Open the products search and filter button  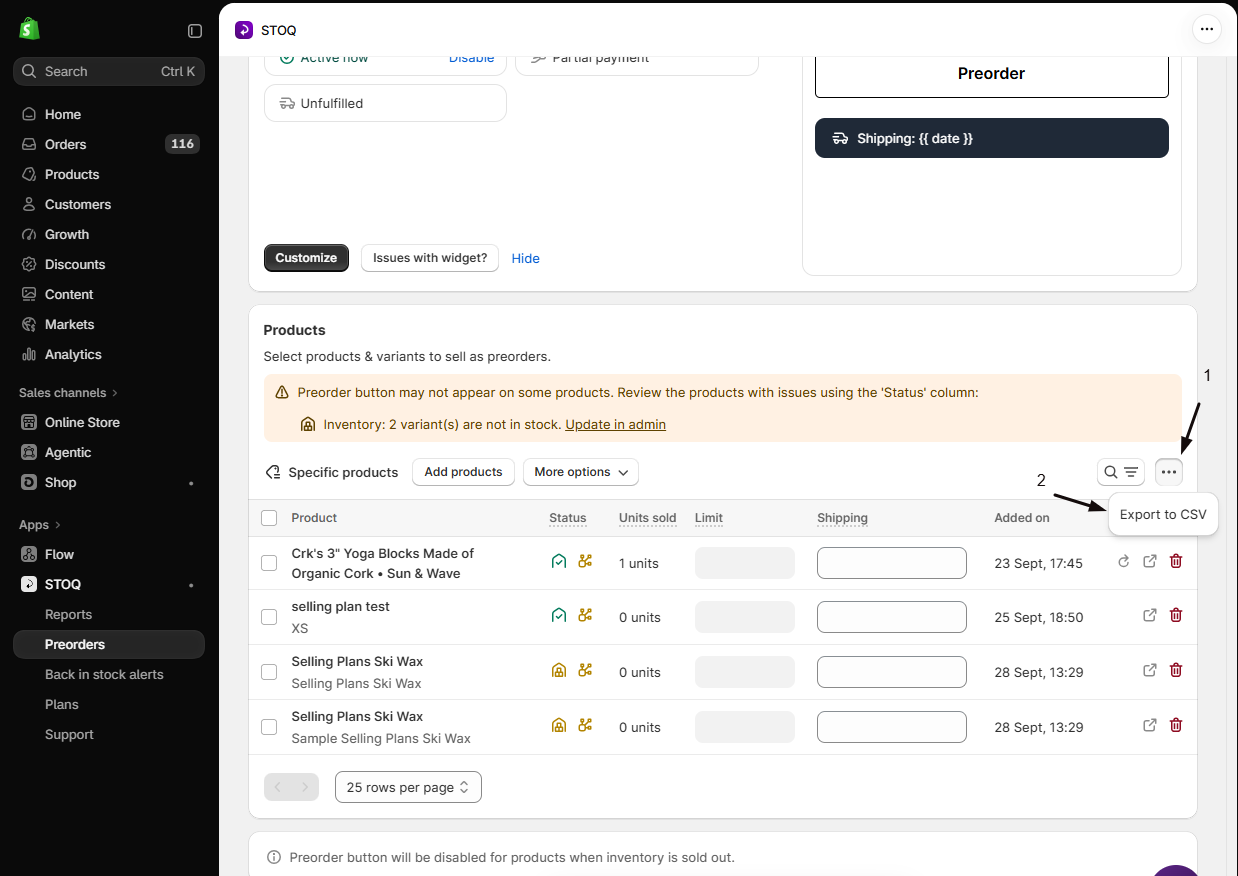click(1121, 472)
